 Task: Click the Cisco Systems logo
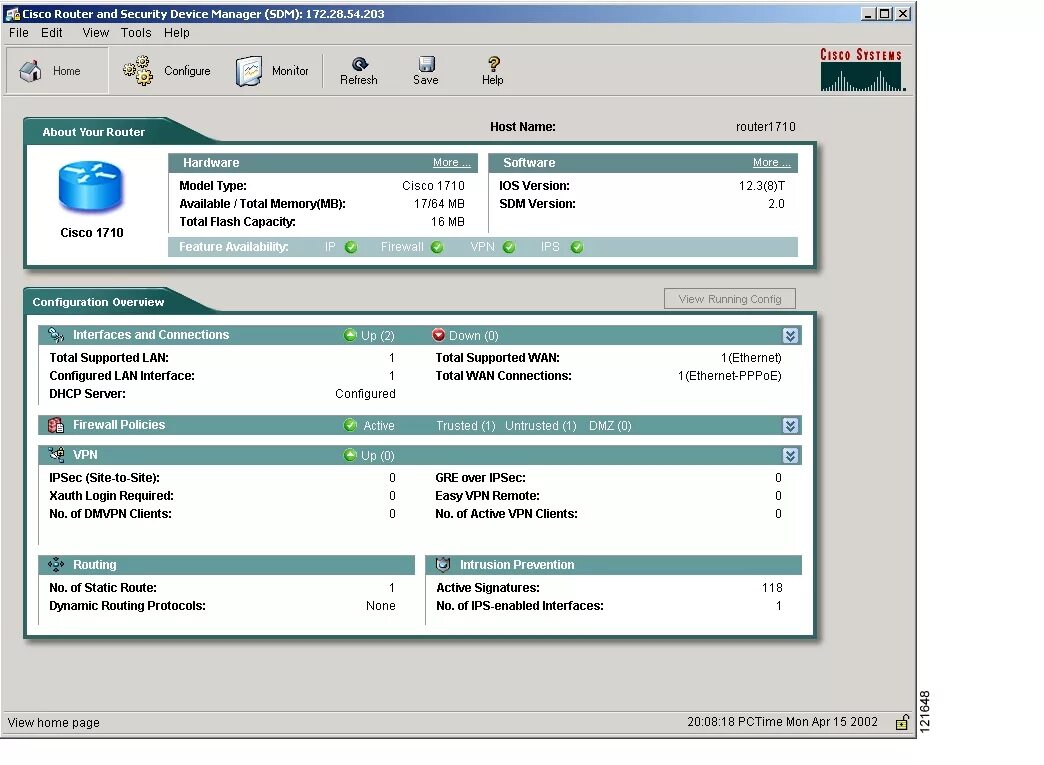[861, 69]
